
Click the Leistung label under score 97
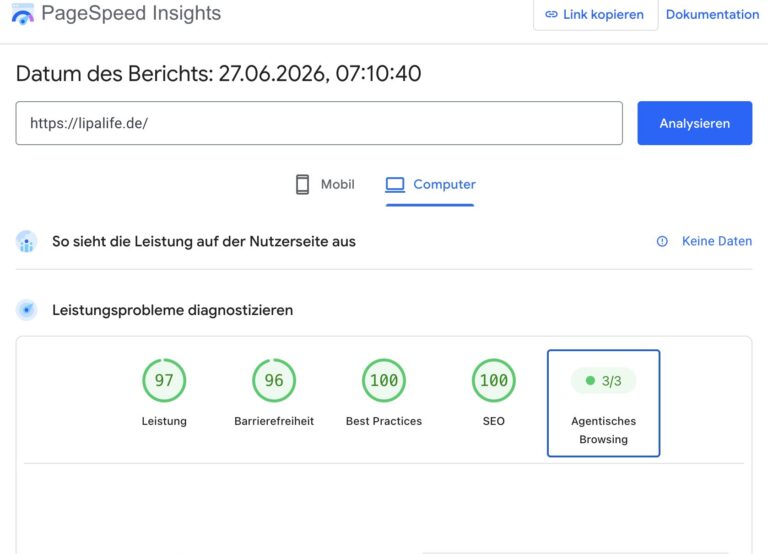[x=164, y=421]
